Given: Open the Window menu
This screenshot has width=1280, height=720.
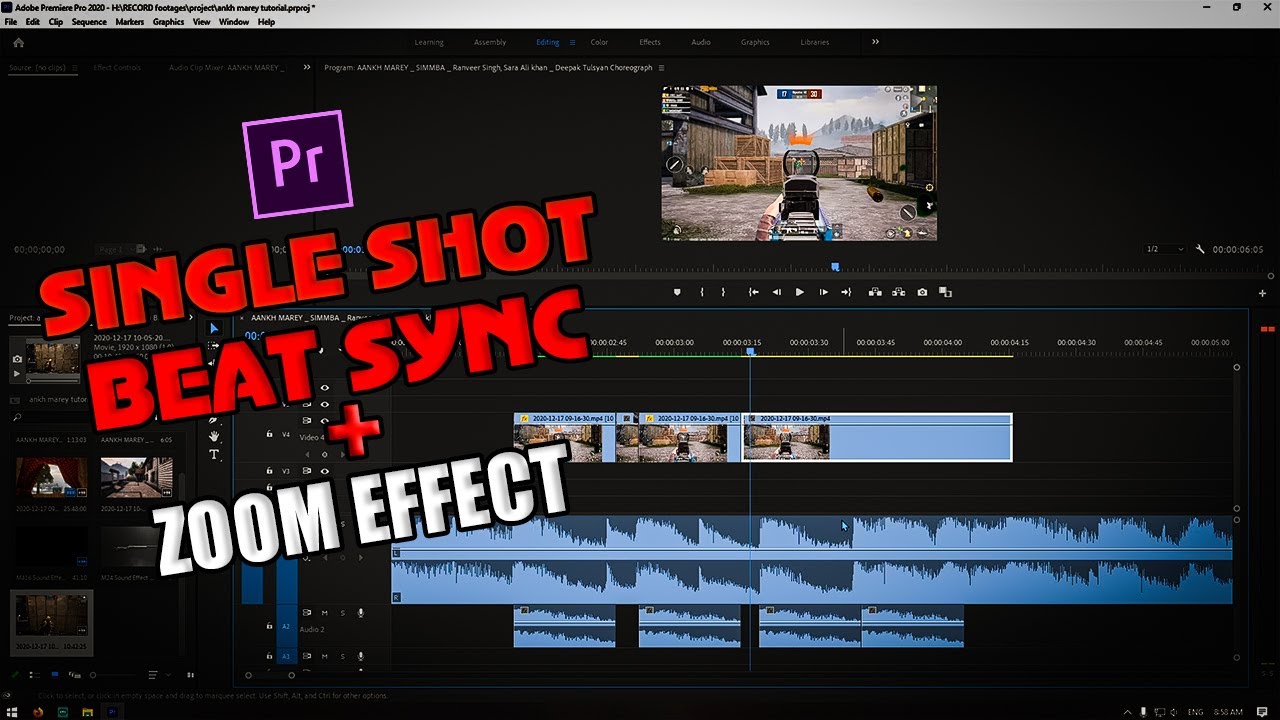Looking at the screenshot, I should coord(234,21).
